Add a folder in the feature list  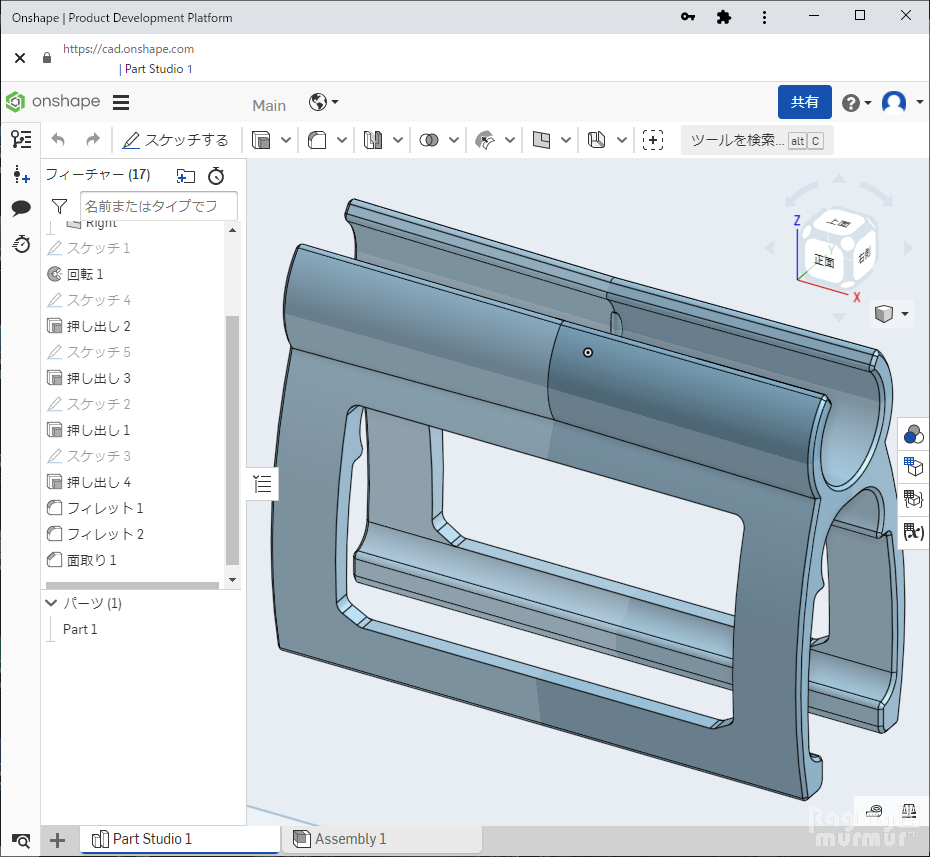point(186,176)
